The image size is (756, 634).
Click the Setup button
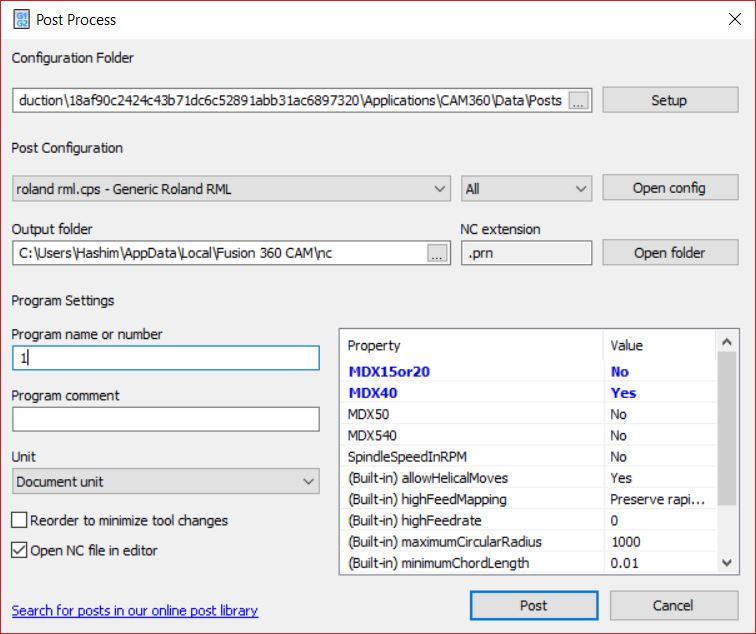670,100
